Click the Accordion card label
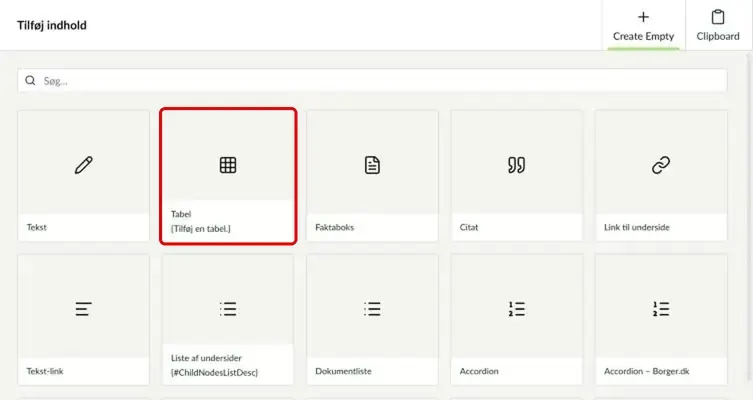The height and width of the screenshot is (400, 753). click(479, 371)
